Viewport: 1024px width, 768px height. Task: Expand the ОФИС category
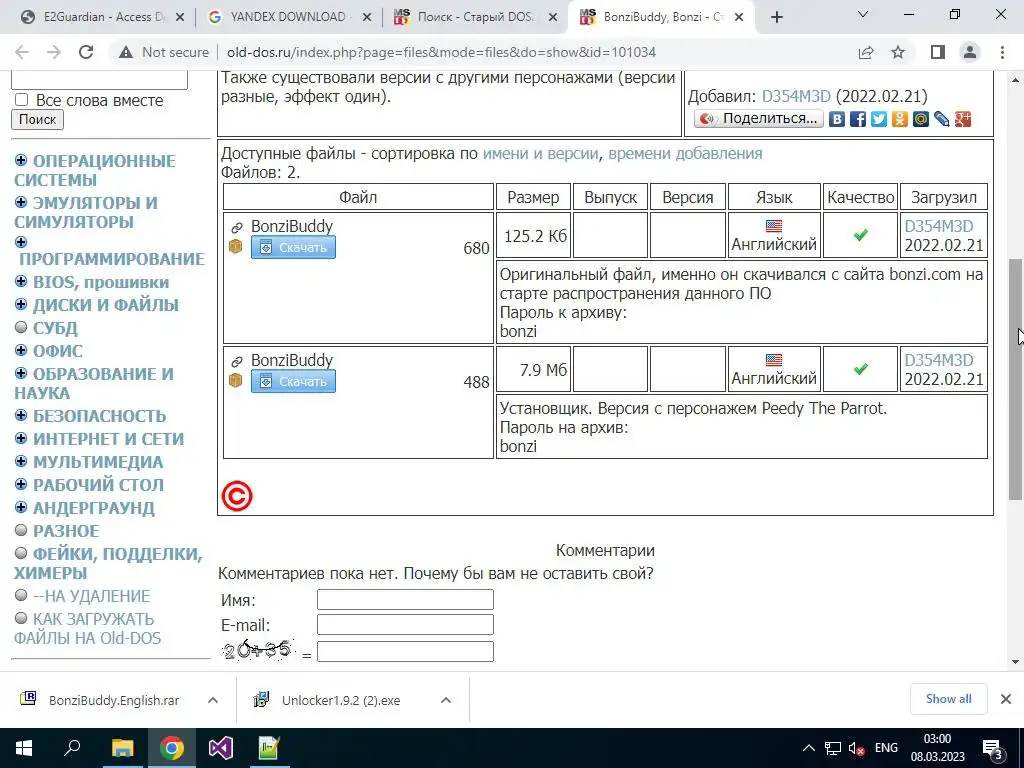coord(21,350)
